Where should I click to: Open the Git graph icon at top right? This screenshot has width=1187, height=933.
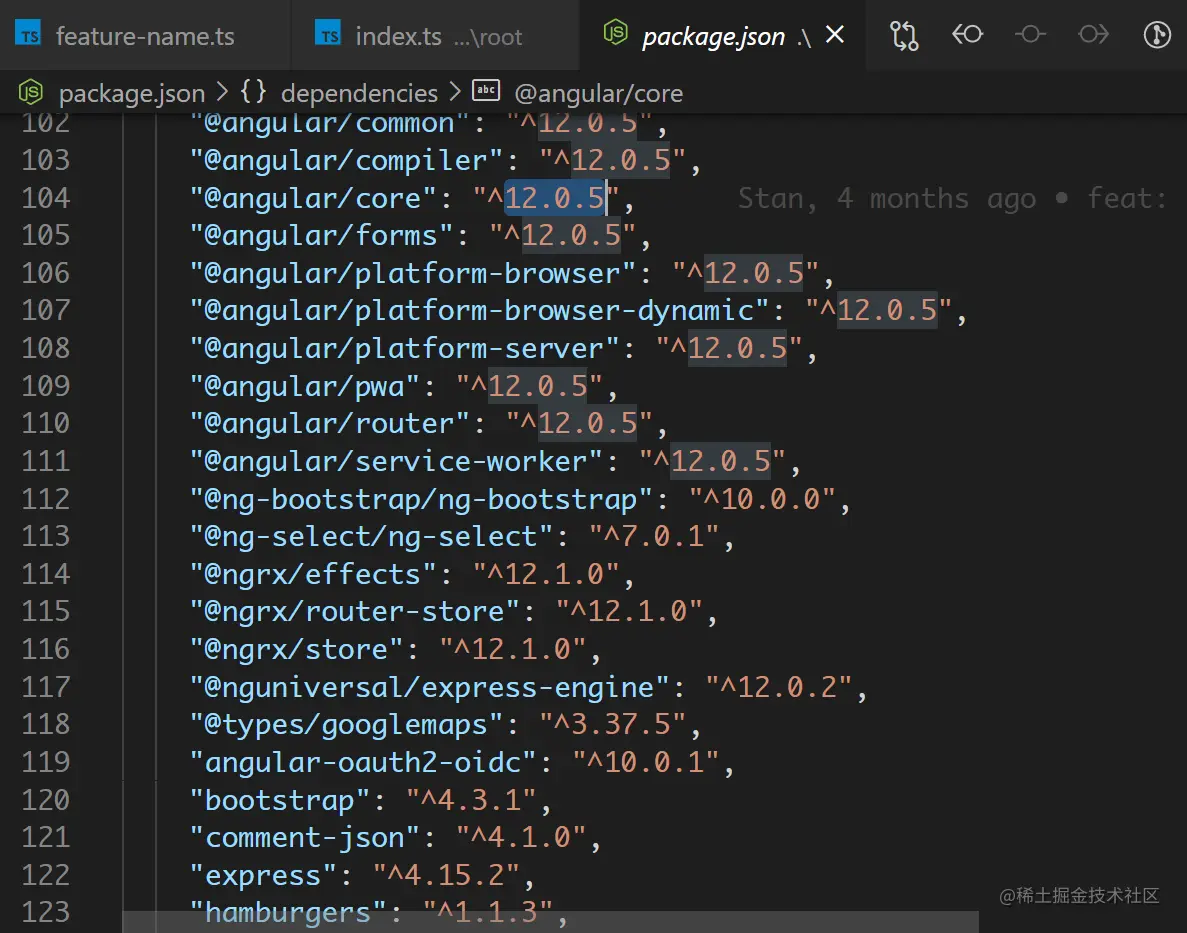(1156, 35)
